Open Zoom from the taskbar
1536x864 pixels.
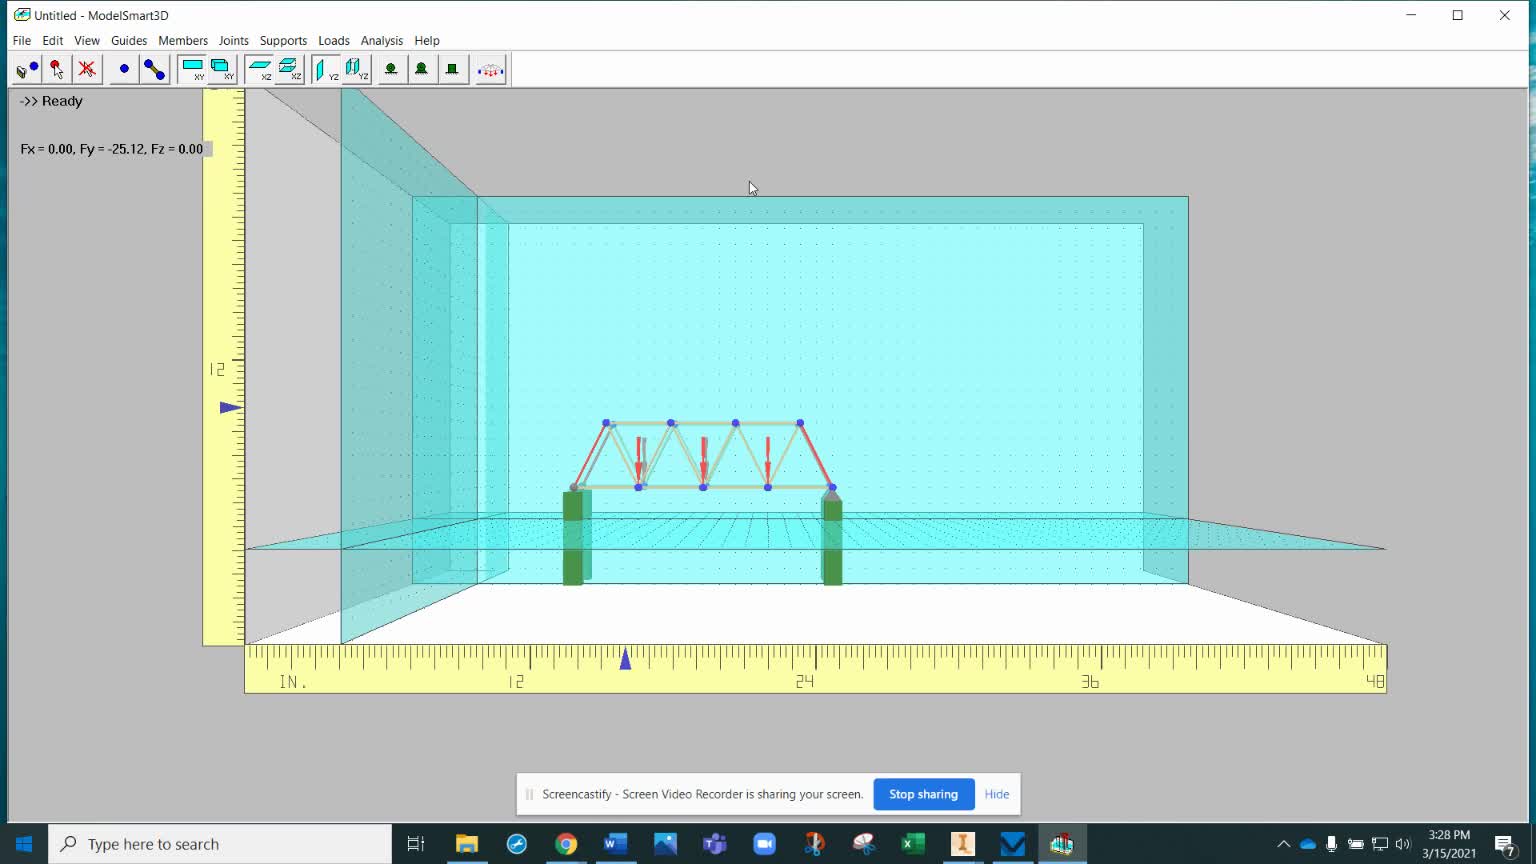coord(764,844)
